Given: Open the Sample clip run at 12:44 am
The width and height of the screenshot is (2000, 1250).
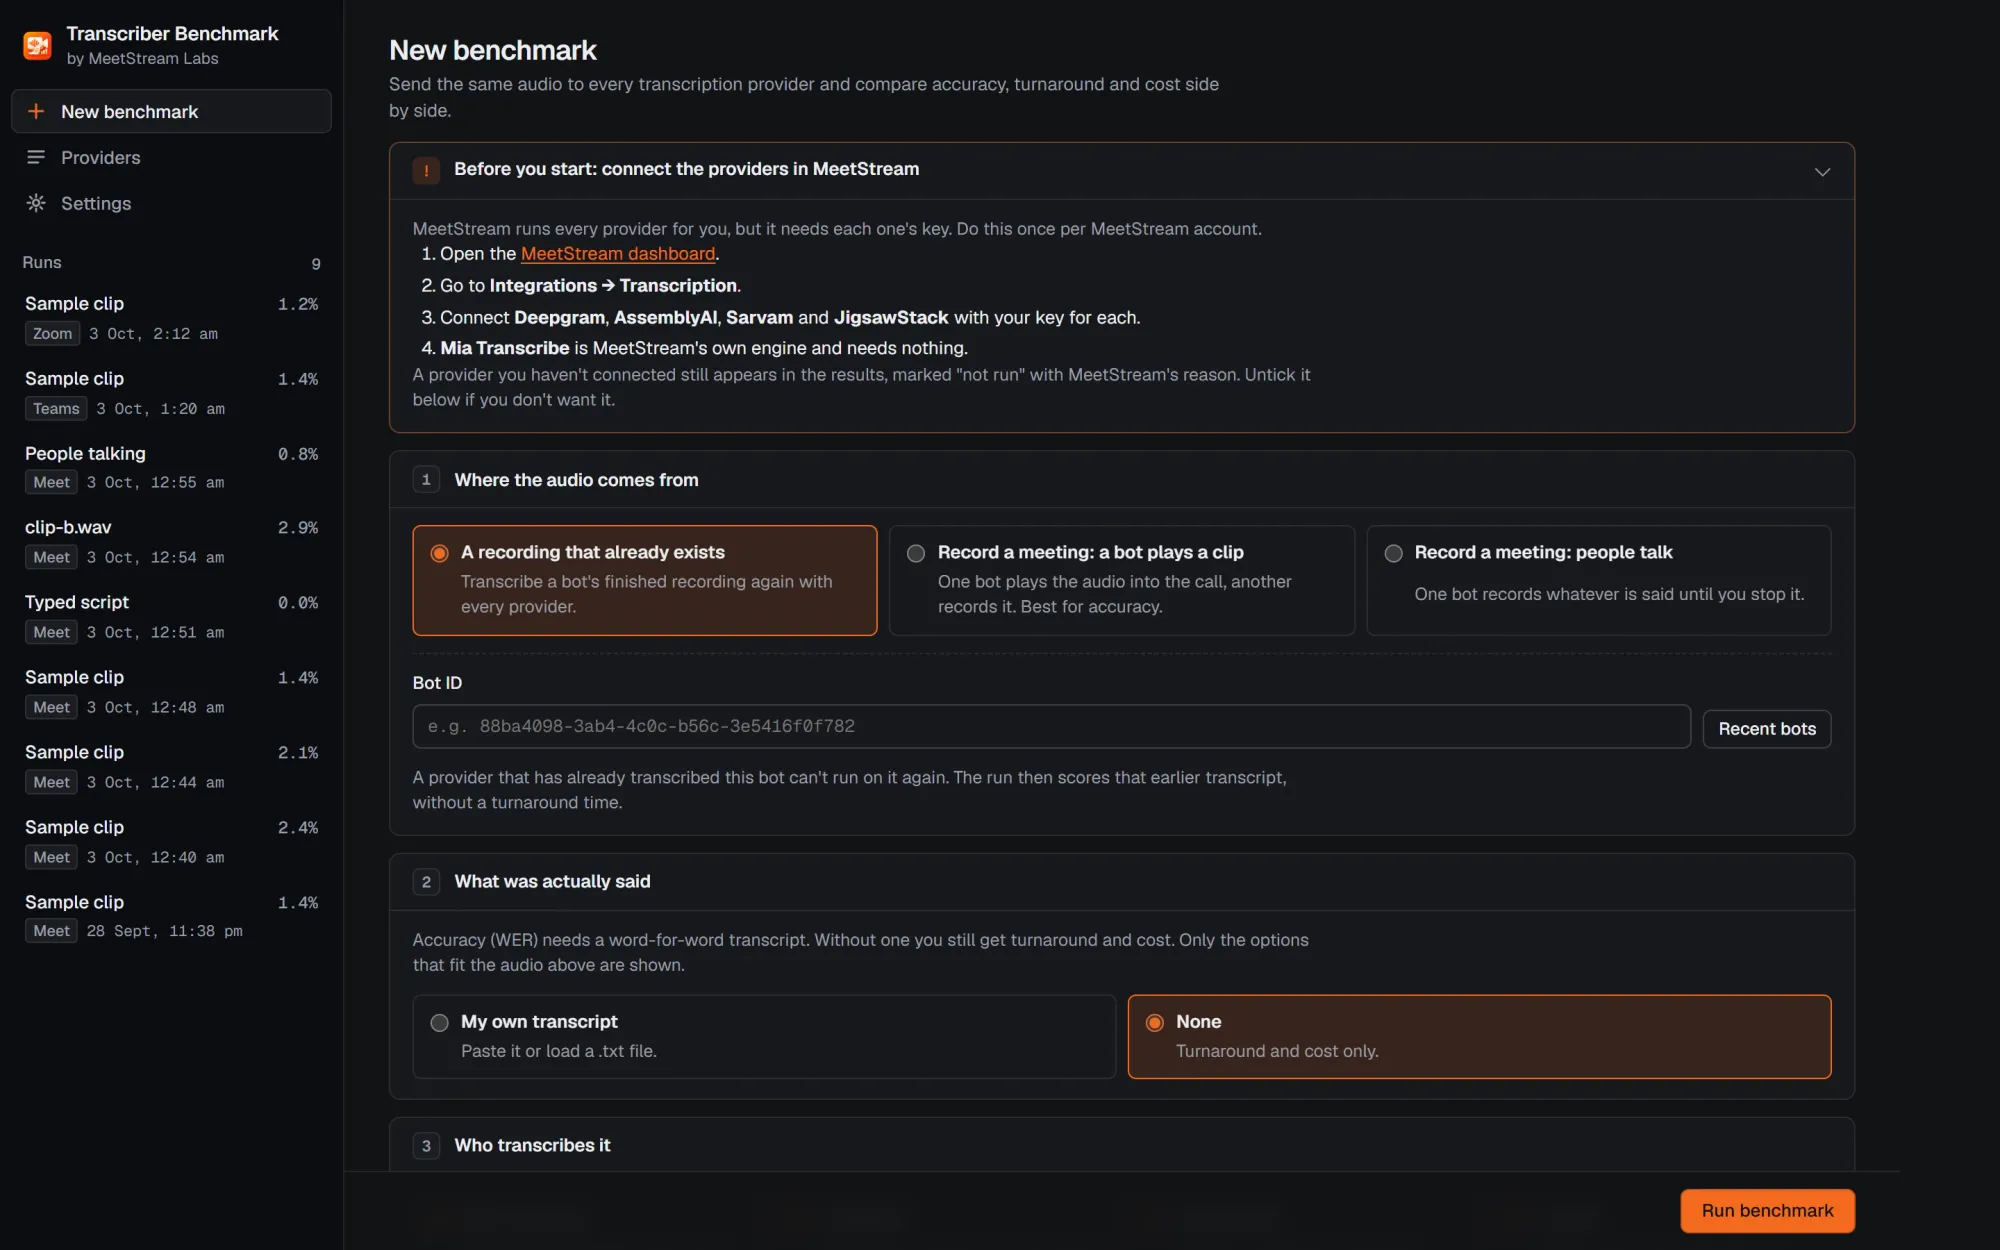Looking at the screenshot, I should click(x=171, y=767).
